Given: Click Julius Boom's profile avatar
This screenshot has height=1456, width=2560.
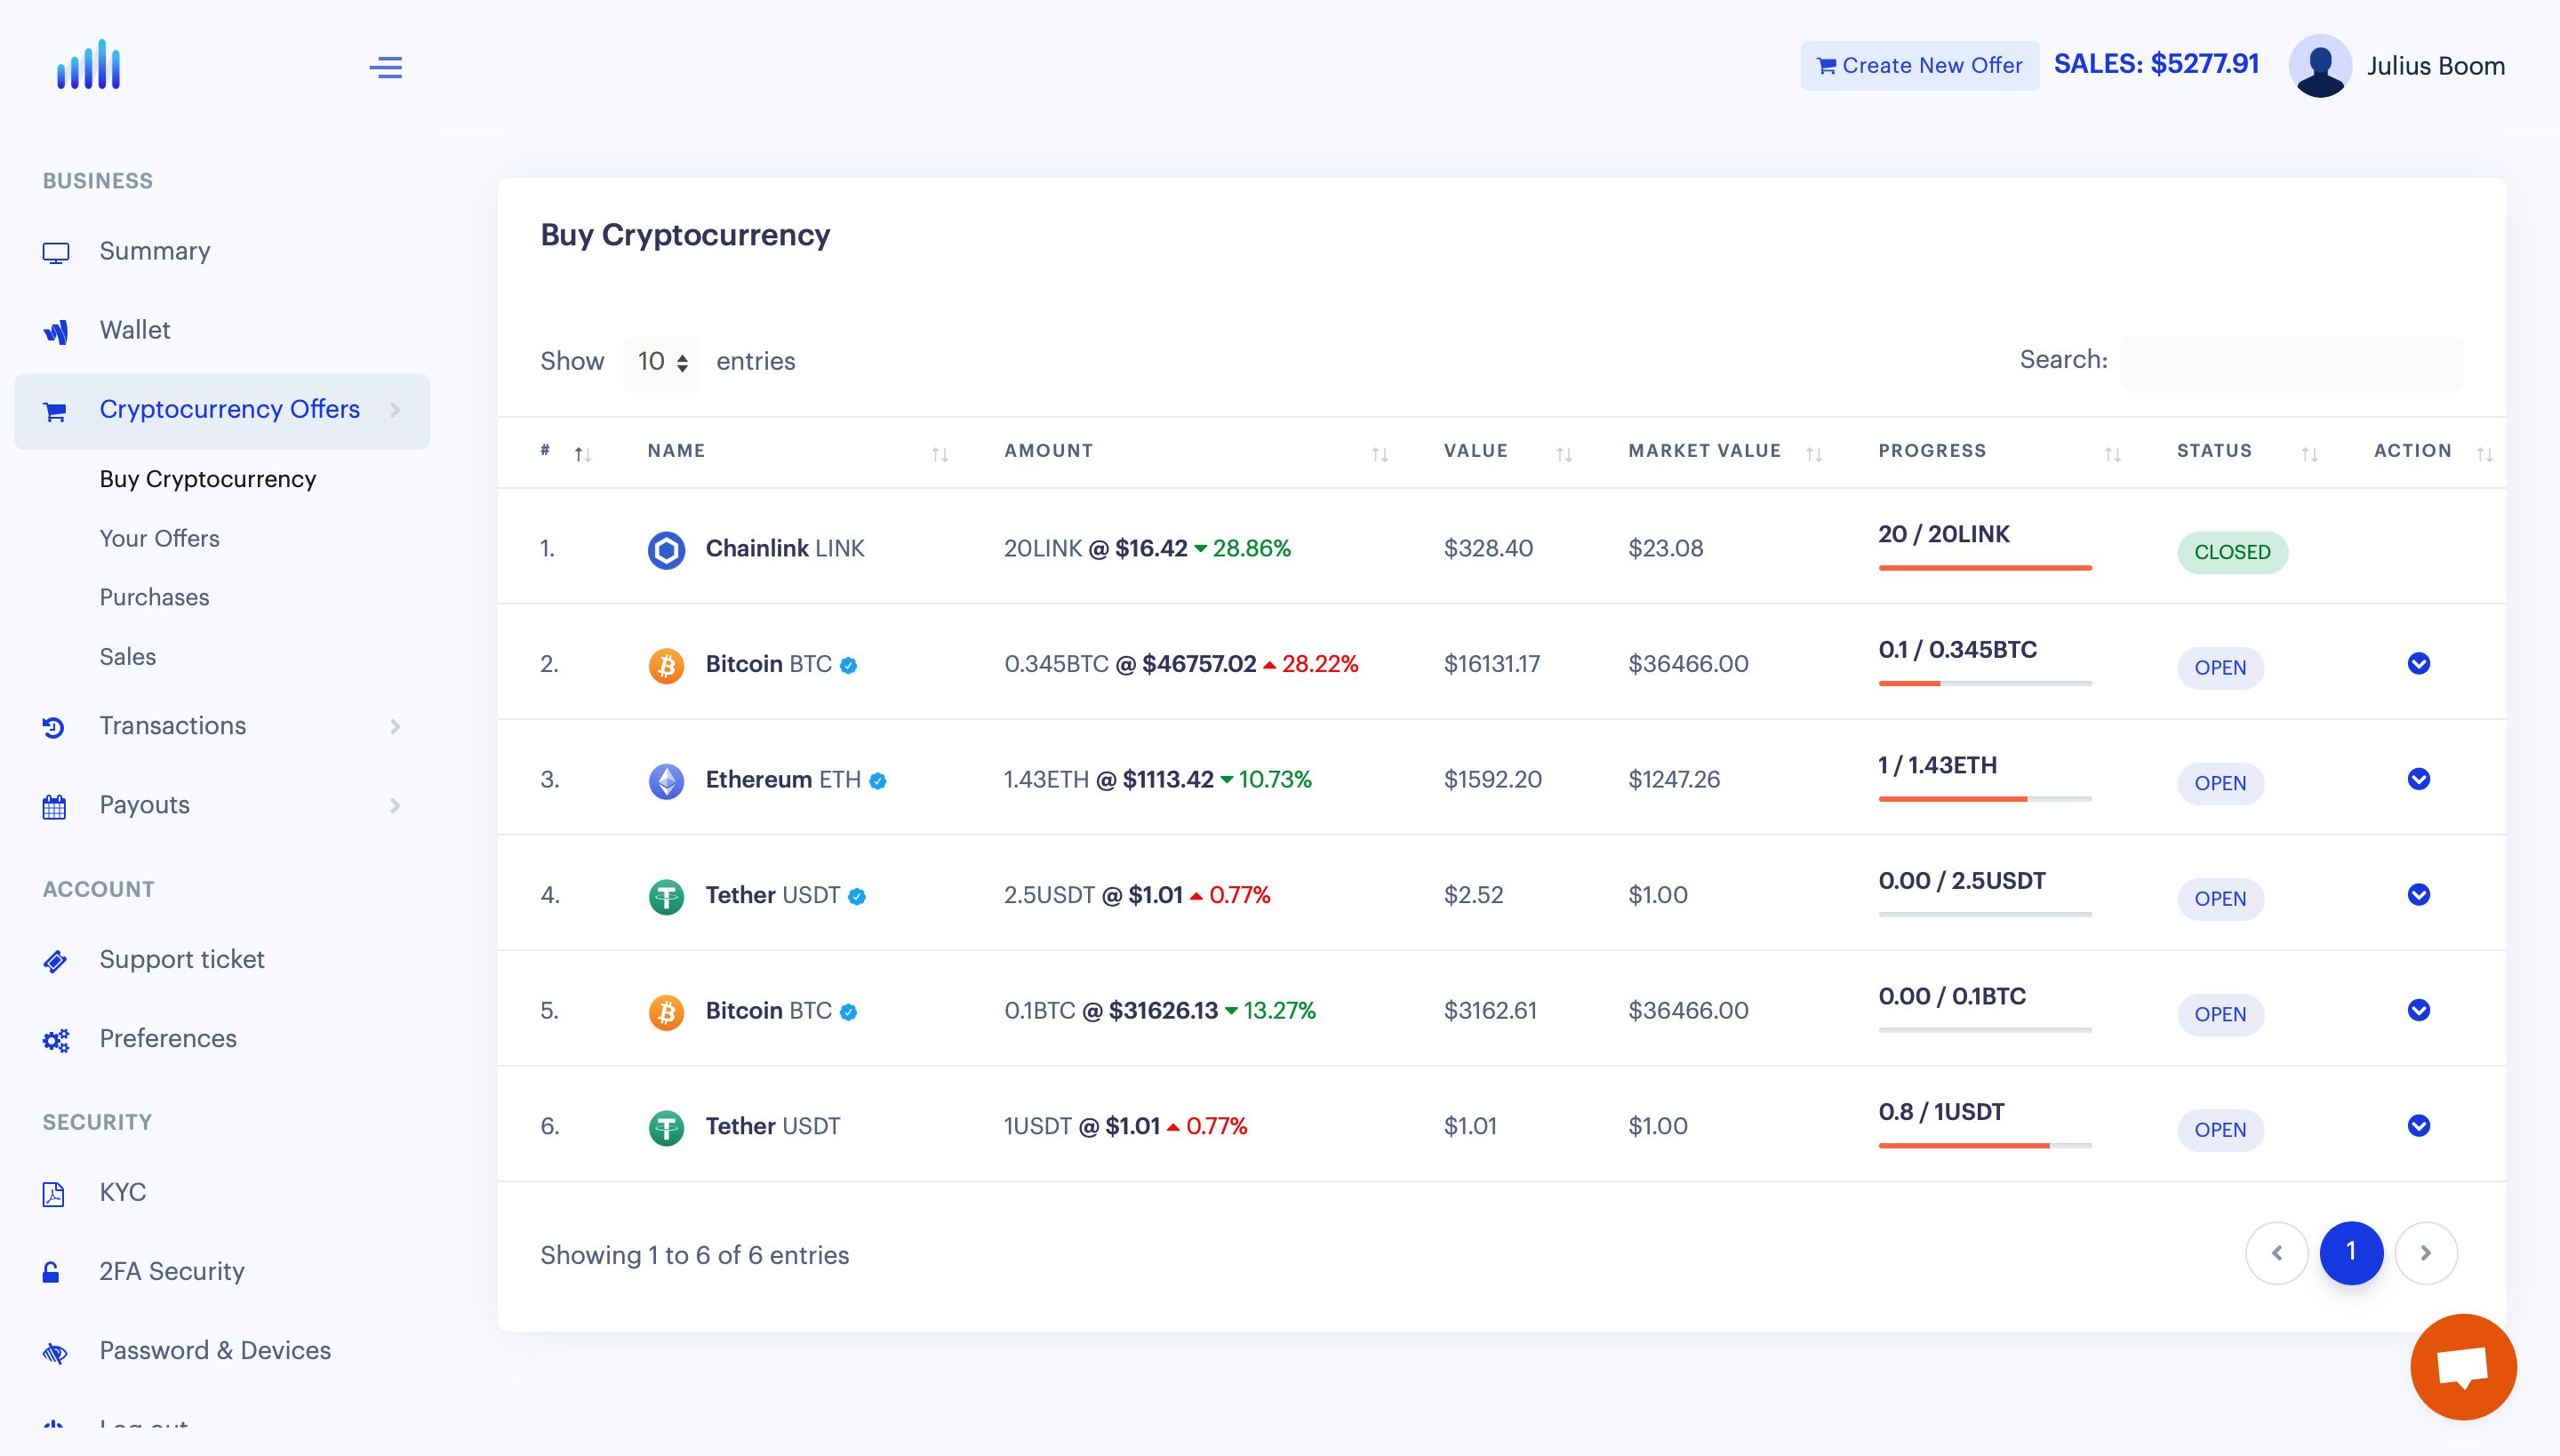Looking at the screenshot, I should click(2320, 66).
